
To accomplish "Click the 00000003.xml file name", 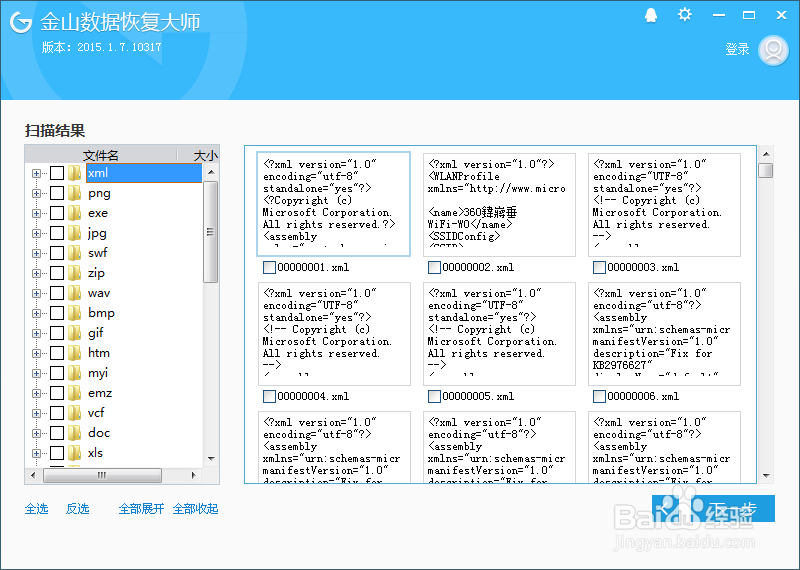I will [x=643, y=267].
